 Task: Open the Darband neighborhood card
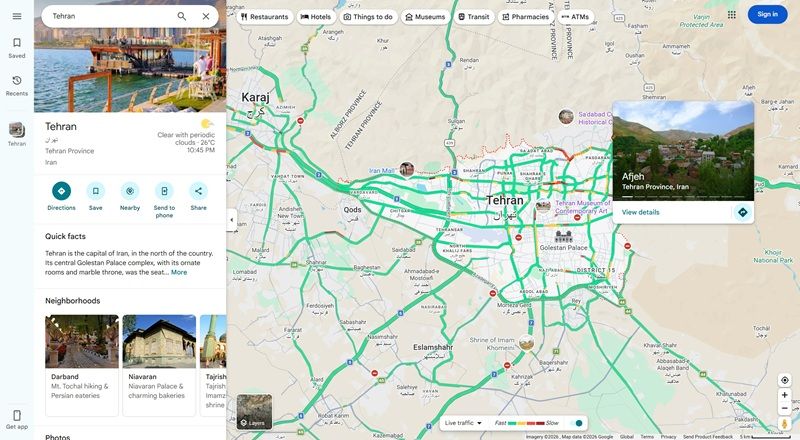click(x=82, y=365)
